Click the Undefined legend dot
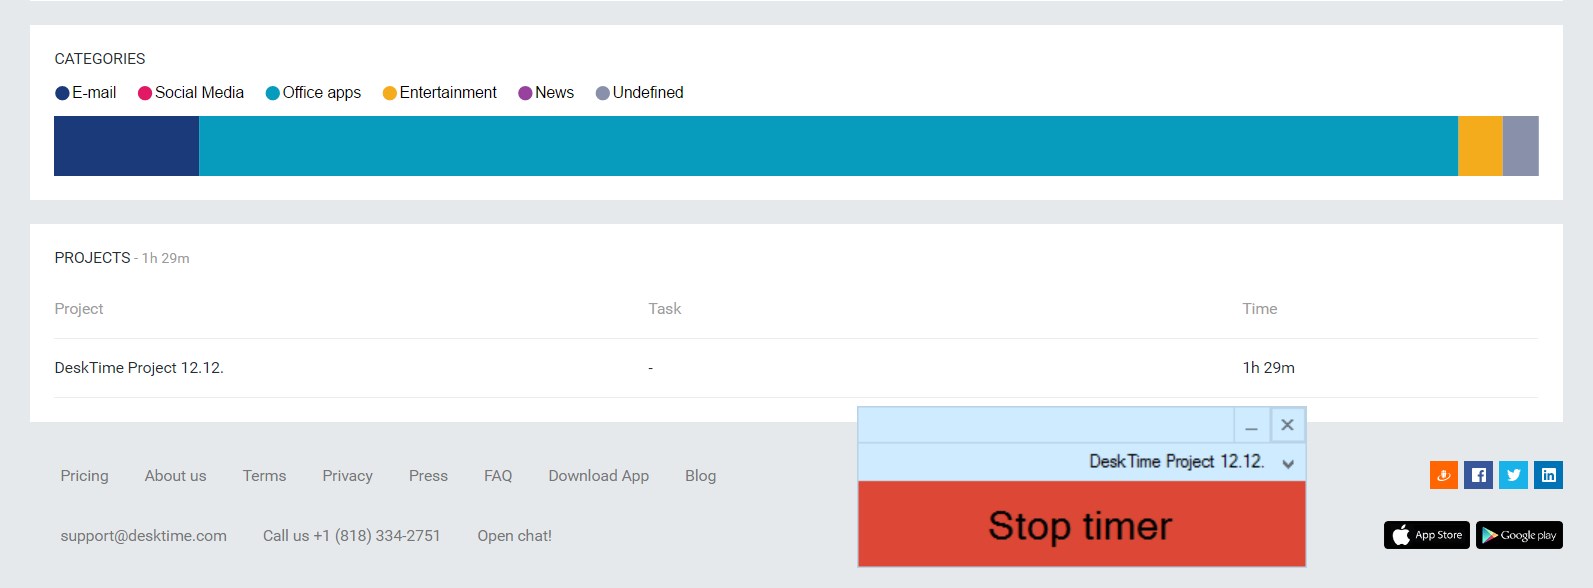The width and height of the screenshot is (1593, 588). [603, 93]
